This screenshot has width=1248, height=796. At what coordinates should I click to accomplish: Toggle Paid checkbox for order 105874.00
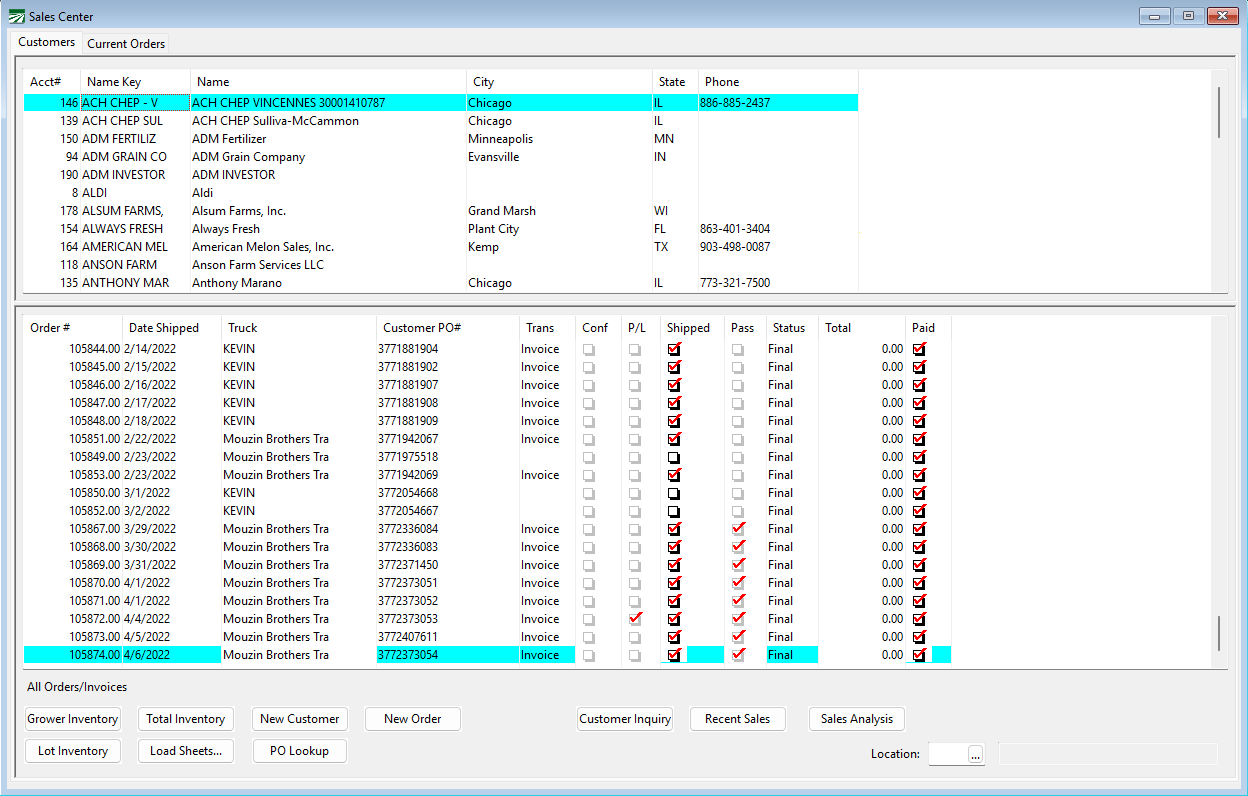point(919,655)
